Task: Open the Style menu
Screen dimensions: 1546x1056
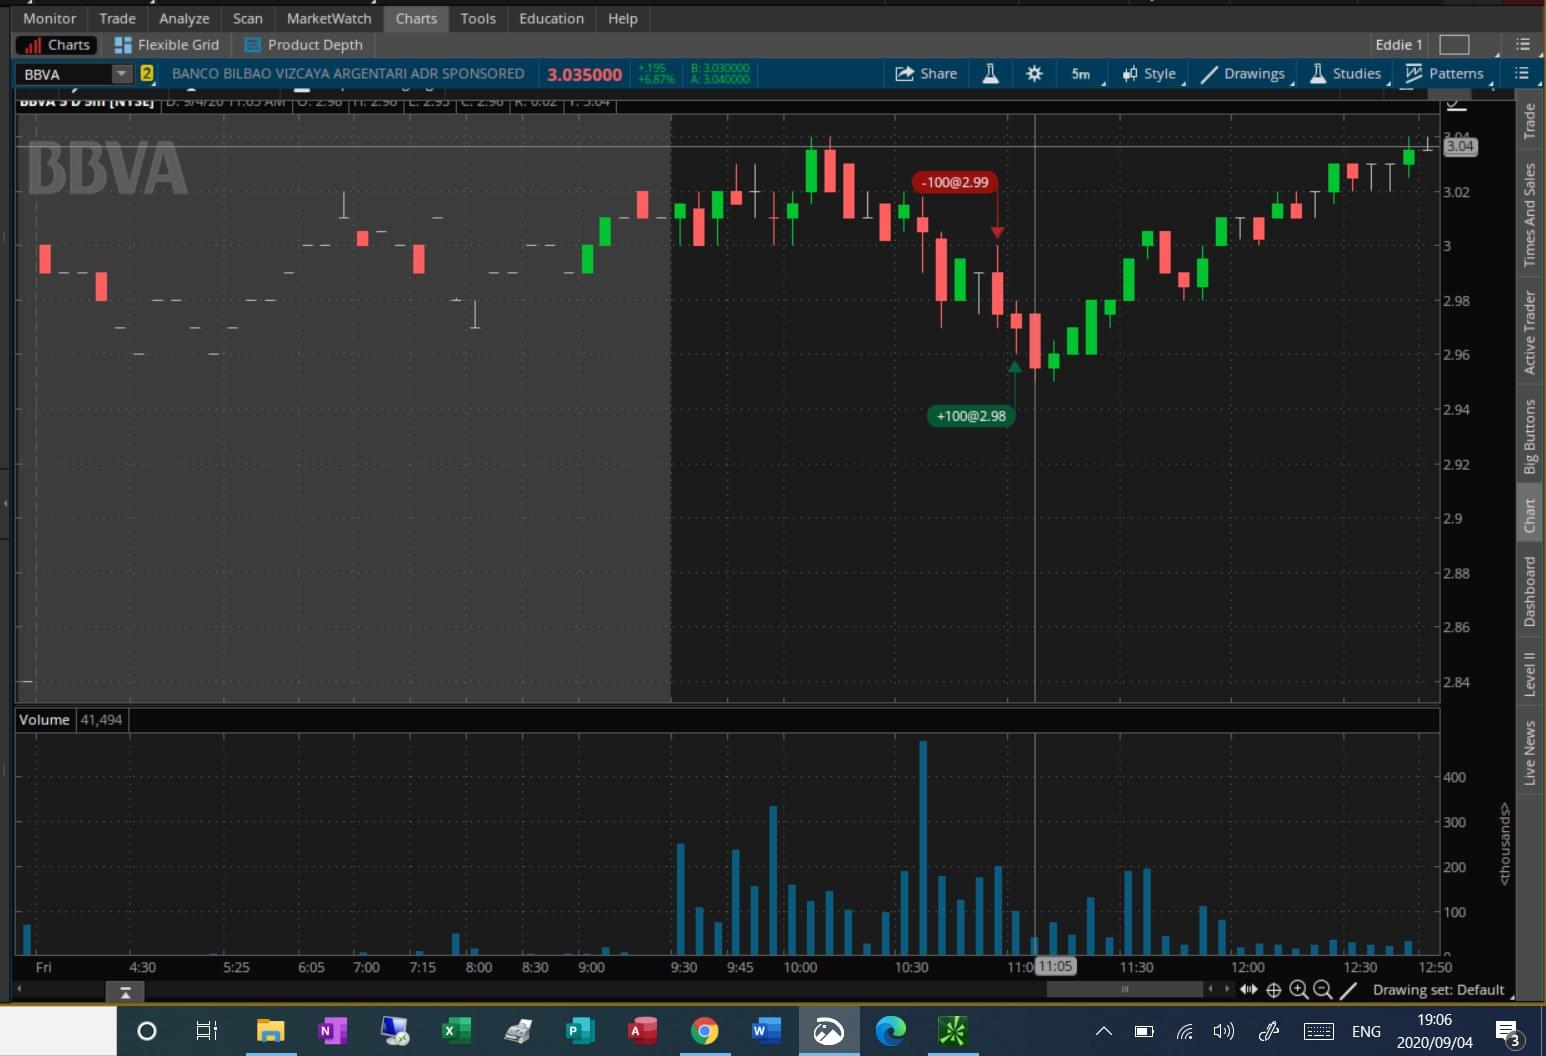Action: coord(1150,73)
